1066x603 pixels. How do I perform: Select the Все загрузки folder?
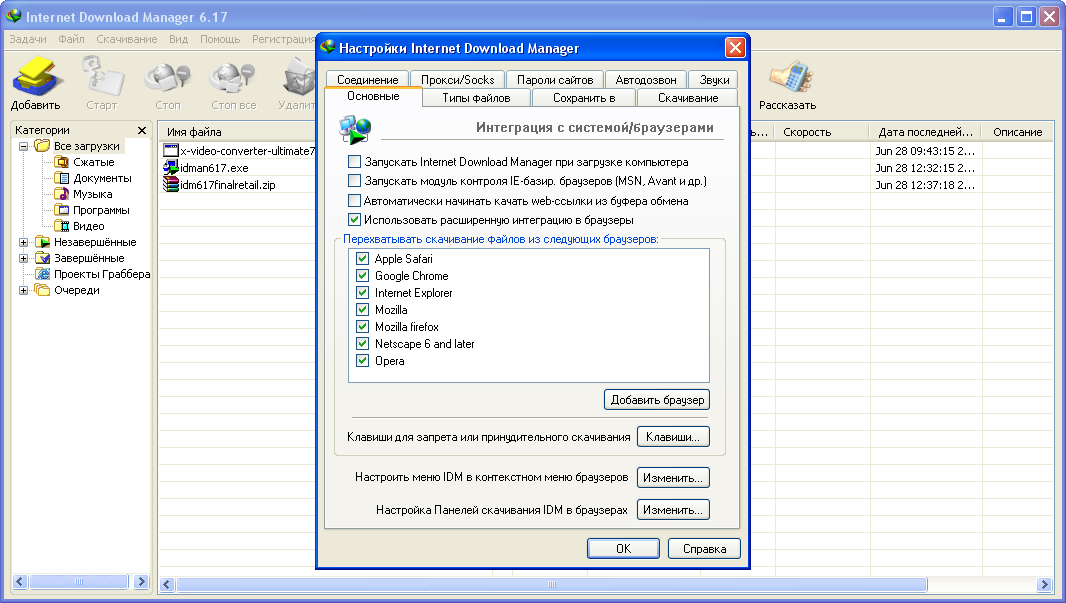coord(86,145)
